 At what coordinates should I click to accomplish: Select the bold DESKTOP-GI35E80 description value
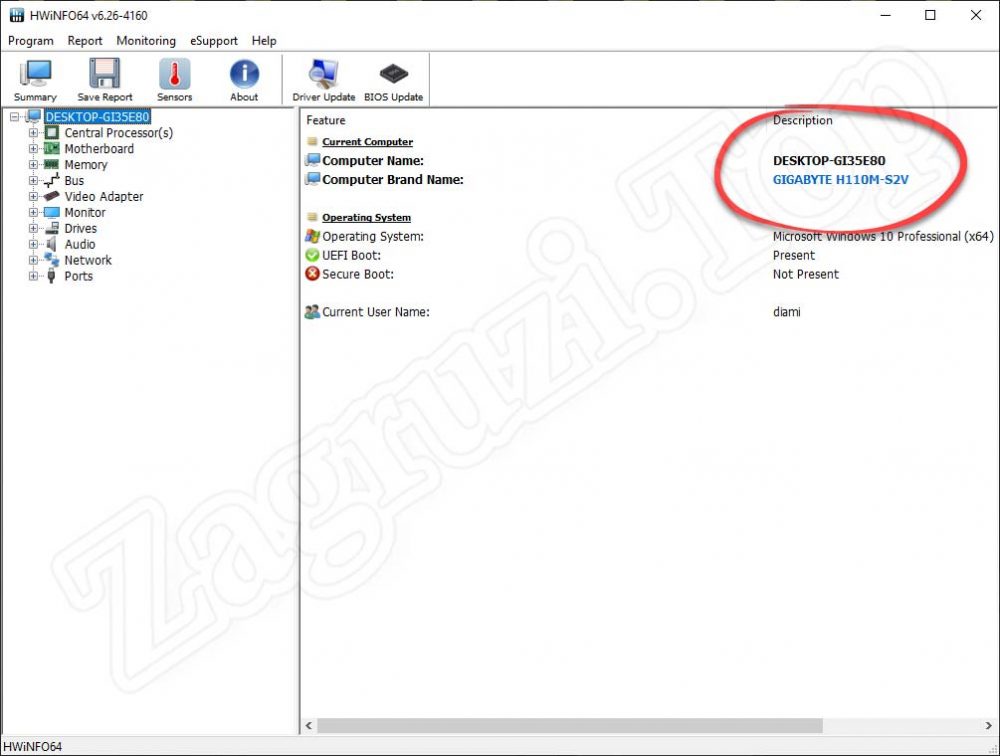tap(829, 161)
